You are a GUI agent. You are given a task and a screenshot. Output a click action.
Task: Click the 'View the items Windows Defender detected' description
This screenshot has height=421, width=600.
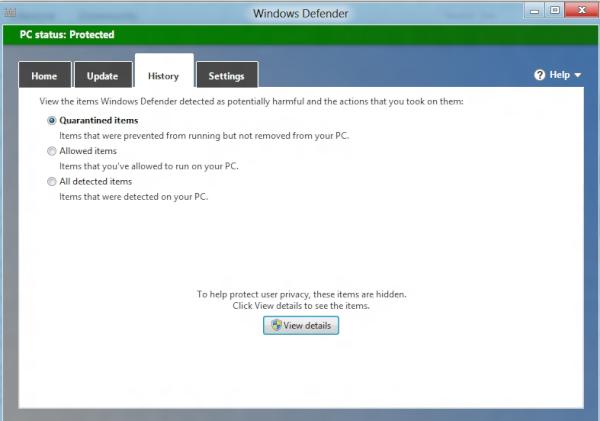(251, 101)
